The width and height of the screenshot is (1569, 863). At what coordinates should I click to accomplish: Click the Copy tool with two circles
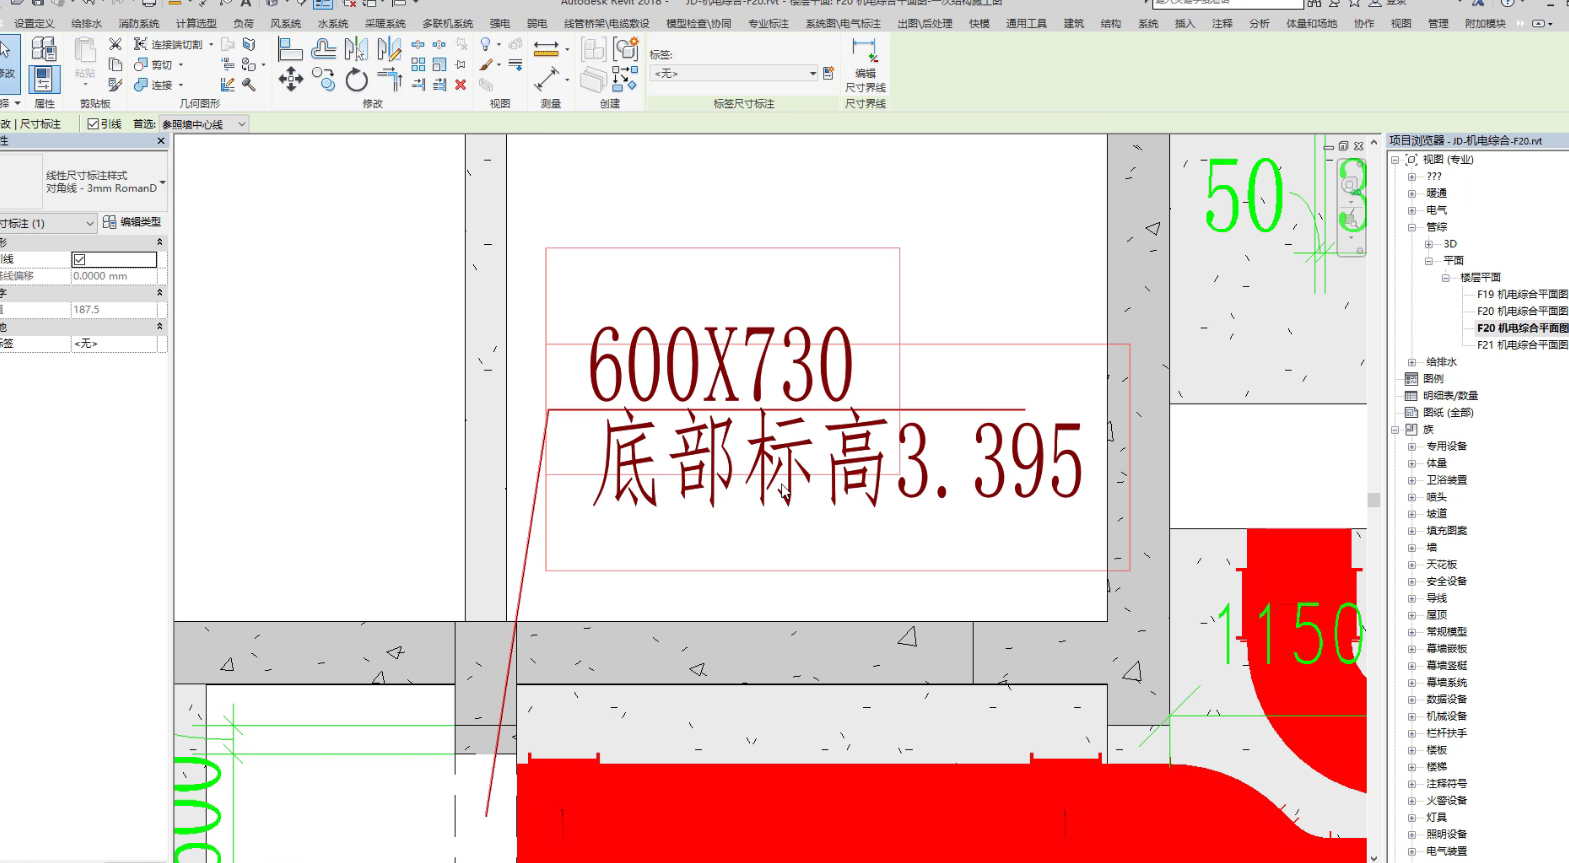[x=323, y=79]
